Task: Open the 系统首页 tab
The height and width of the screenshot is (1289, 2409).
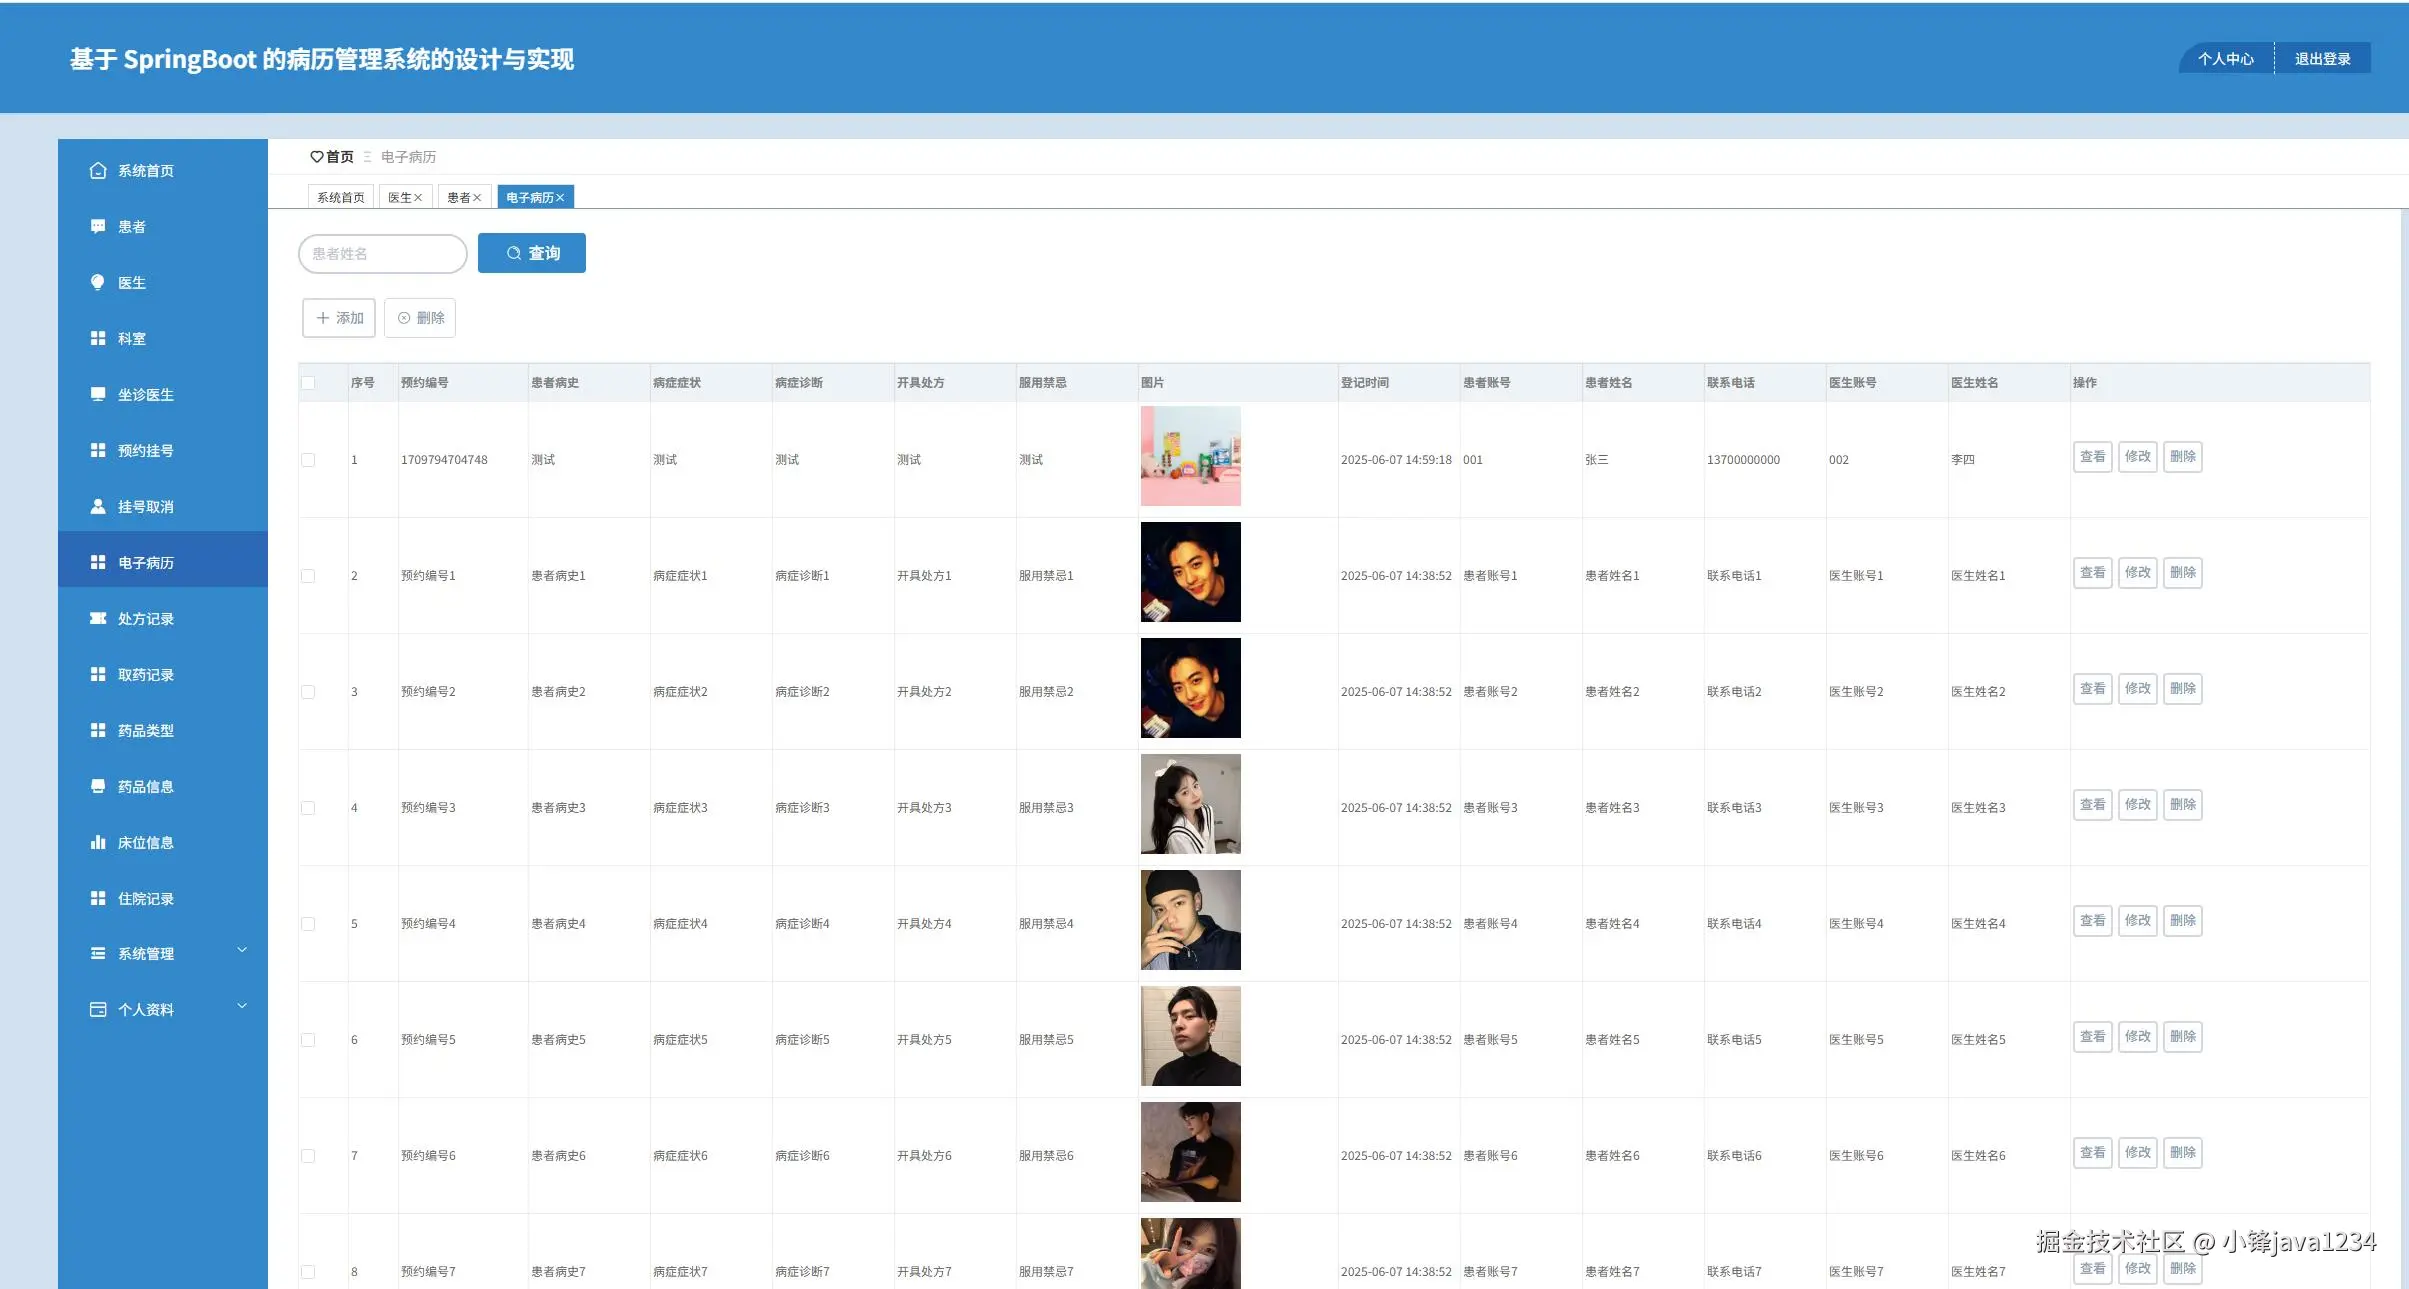Action: pyautogui.click(x=340, y=198)
